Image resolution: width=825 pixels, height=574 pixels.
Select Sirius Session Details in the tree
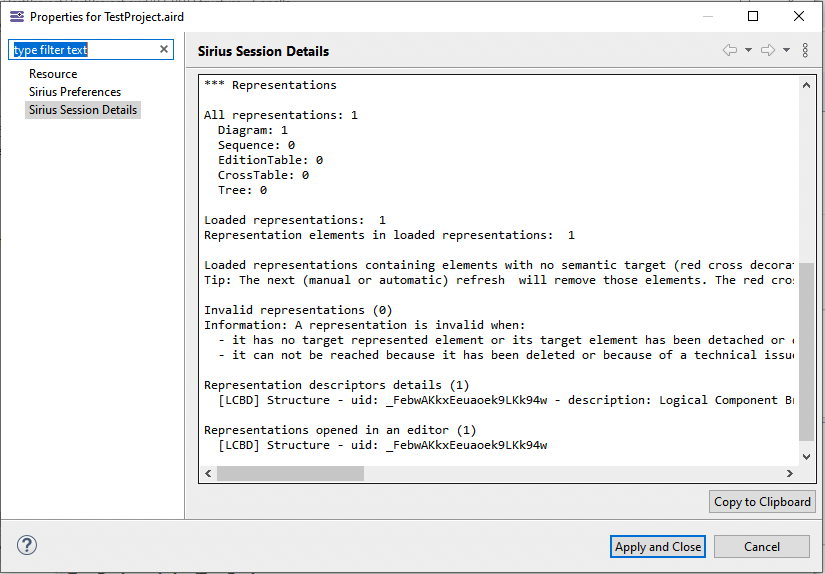click(x=83, y=110)
